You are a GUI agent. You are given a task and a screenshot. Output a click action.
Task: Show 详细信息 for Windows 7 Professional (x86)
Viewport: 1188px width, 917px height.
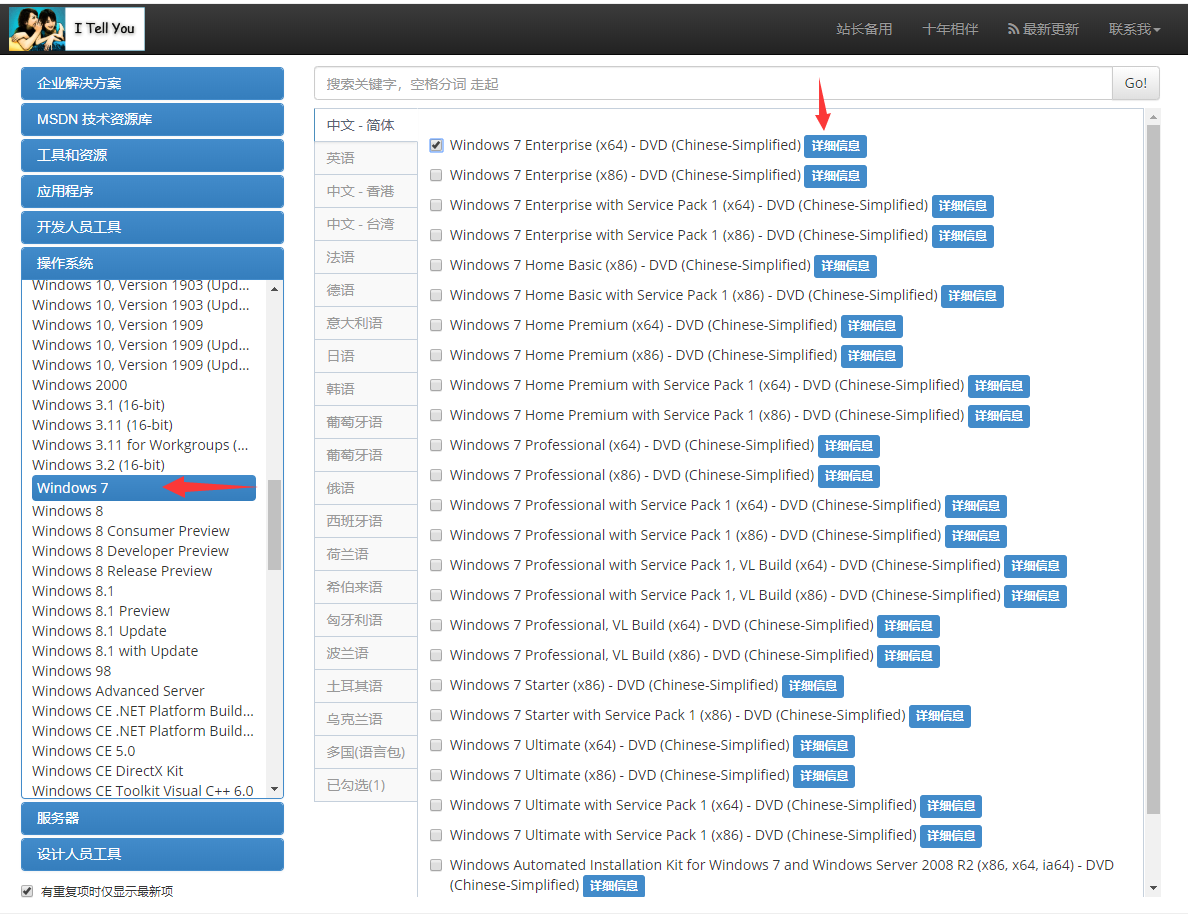tap(849, 476)
